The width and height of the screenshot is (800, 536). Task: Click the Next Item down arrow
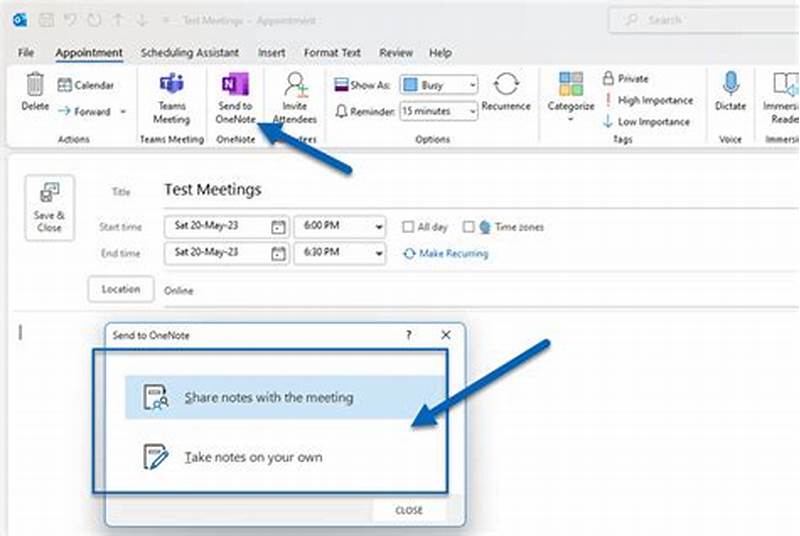click(142, 20)
